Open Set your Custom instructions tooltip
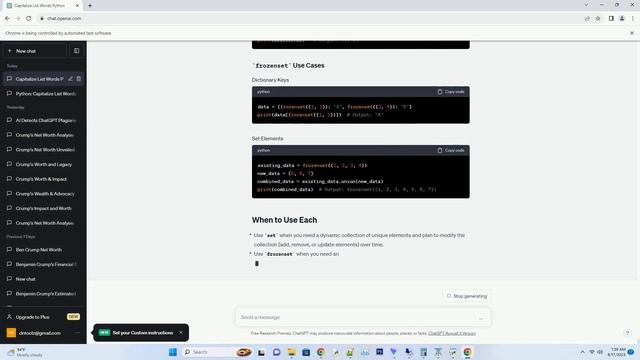Image resolution: width=640 pixels, height=360 pixels. pyautogui.click(x=142, y=333)
